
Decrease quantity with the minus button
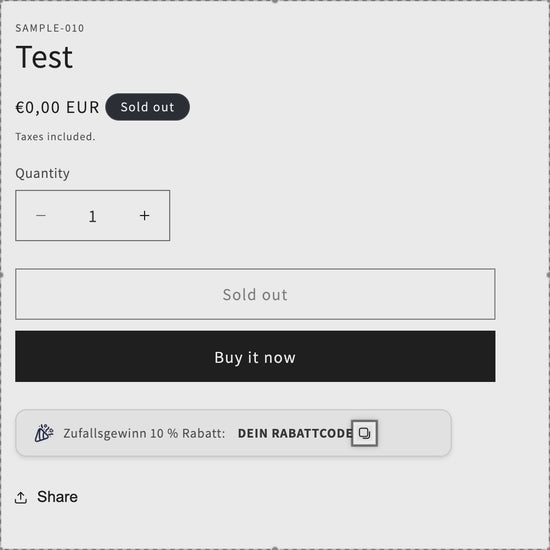pos(41,215)
